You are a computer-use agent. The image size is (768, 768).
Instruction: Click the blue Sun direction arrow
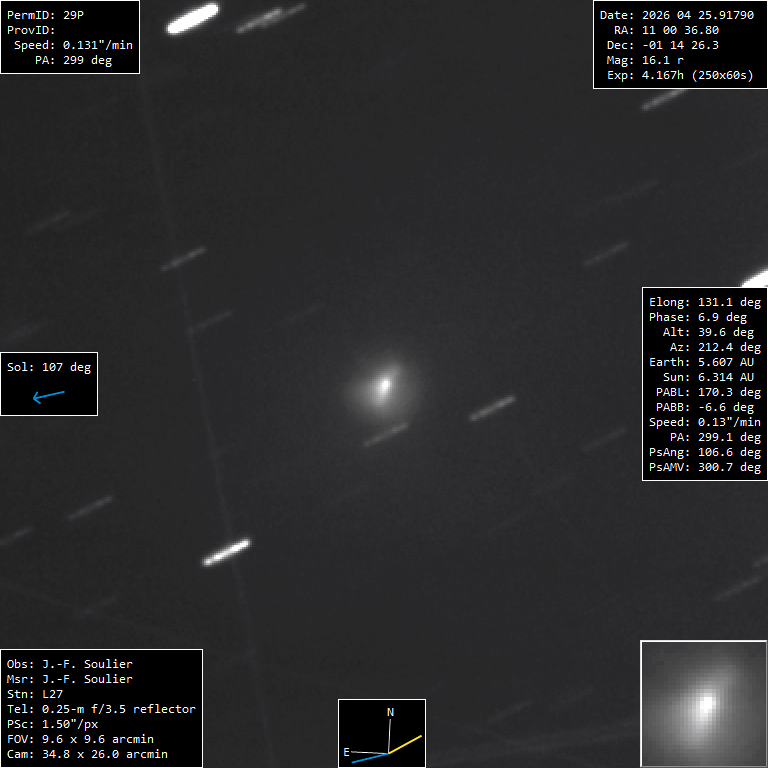pos(48,396)
